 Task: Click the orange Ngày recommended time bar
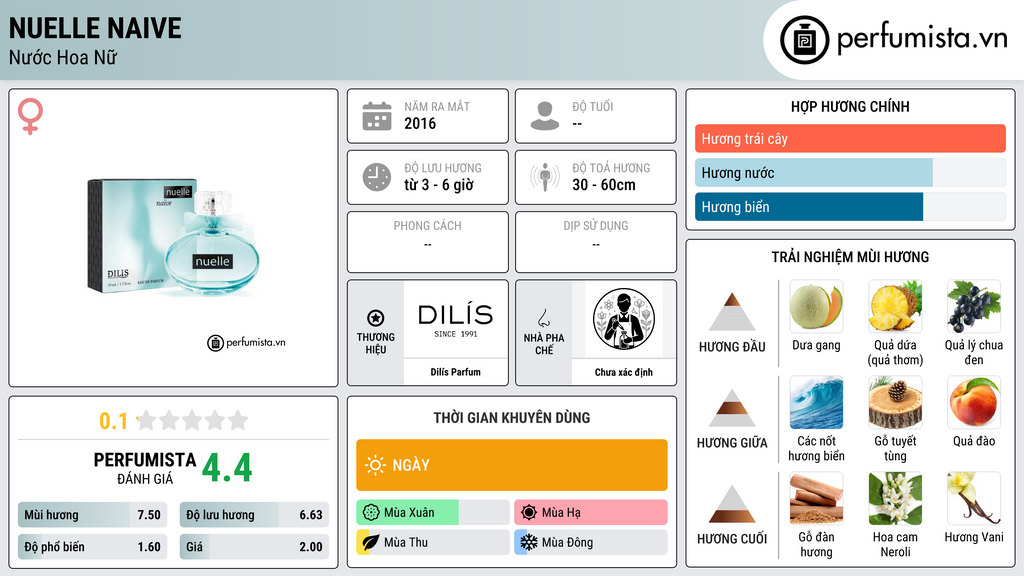[x=512, y=465]
